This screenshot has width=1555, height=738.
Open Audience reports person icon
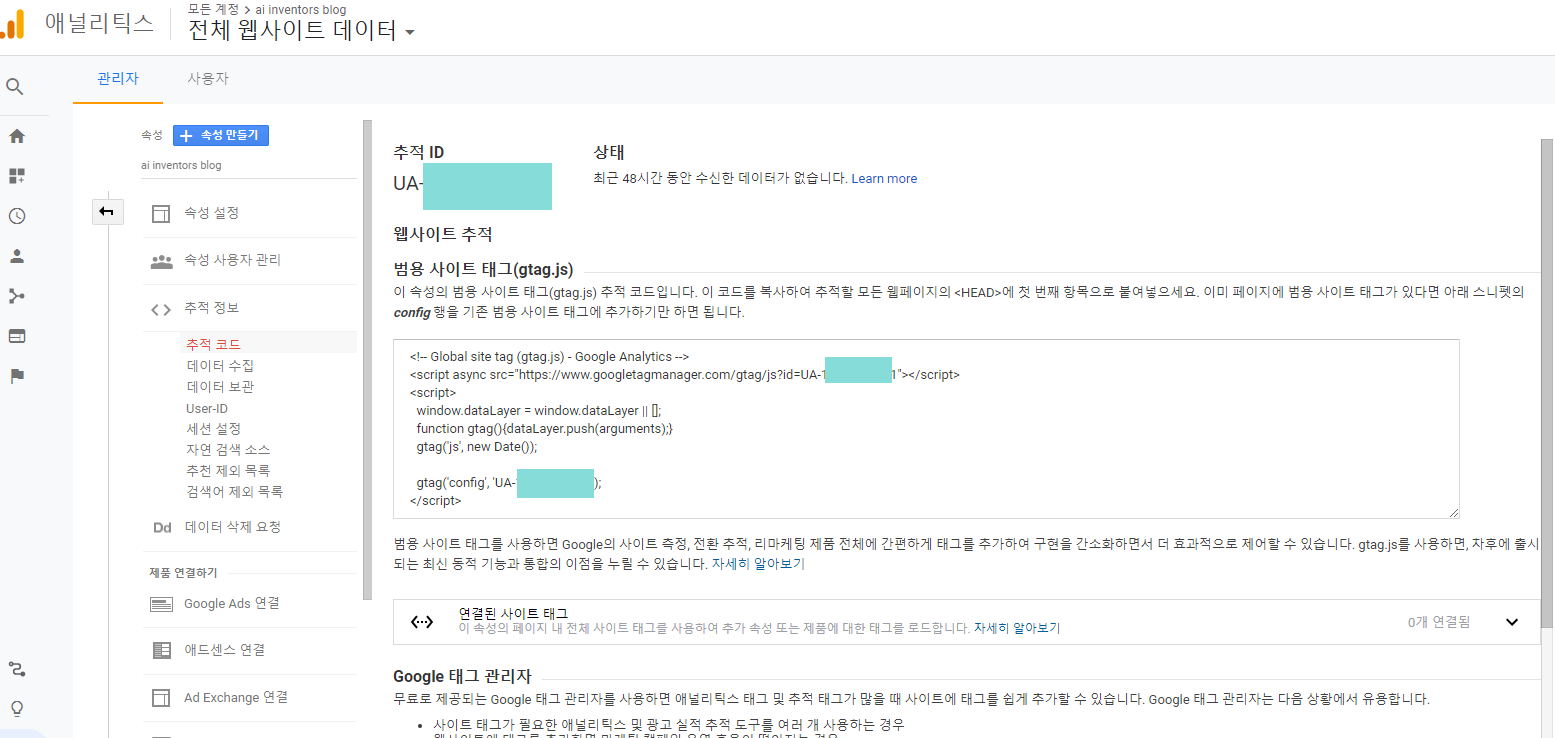coord(17,256)
